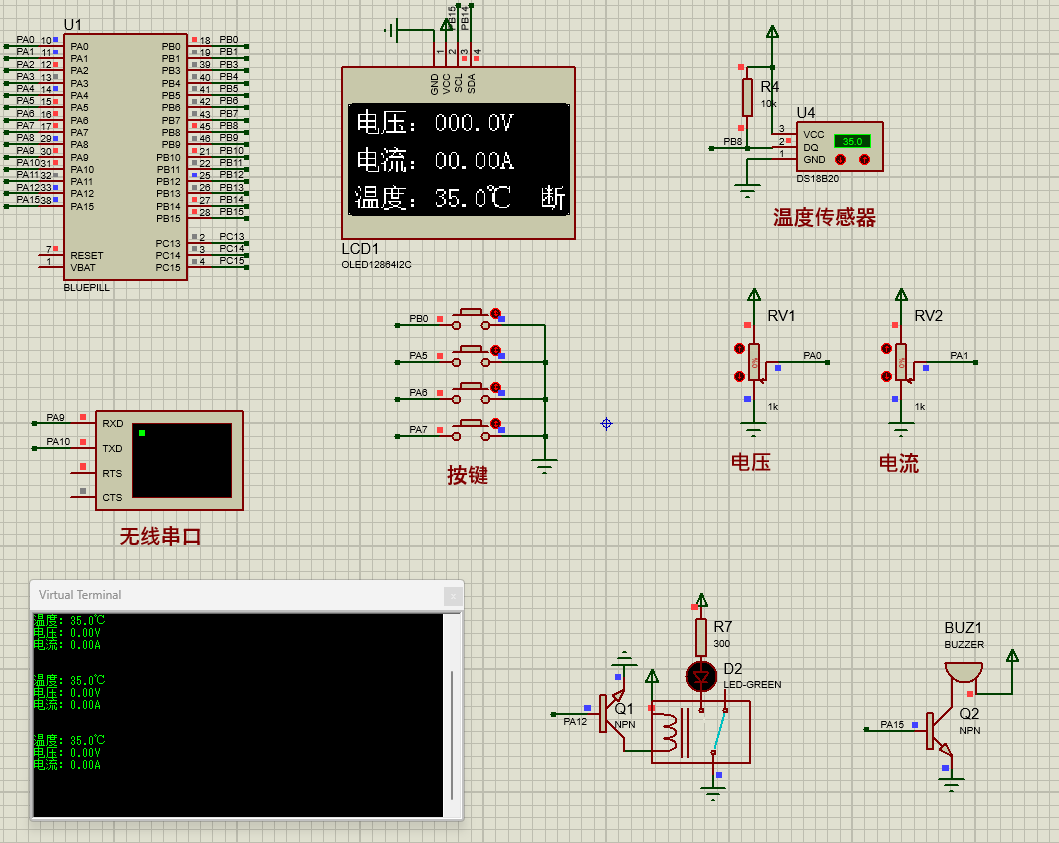Viewport: 1059px width, 843px height.
Task: Toggle the latch on the PB0 button
Action: 494,313
